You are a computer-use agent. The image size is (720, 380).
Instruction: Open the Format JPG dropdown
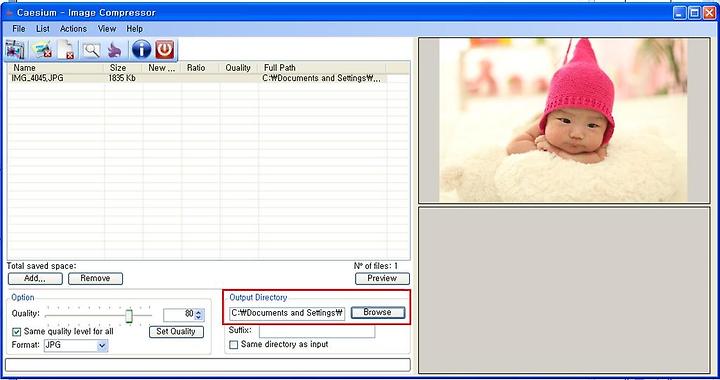pos(76,345)
